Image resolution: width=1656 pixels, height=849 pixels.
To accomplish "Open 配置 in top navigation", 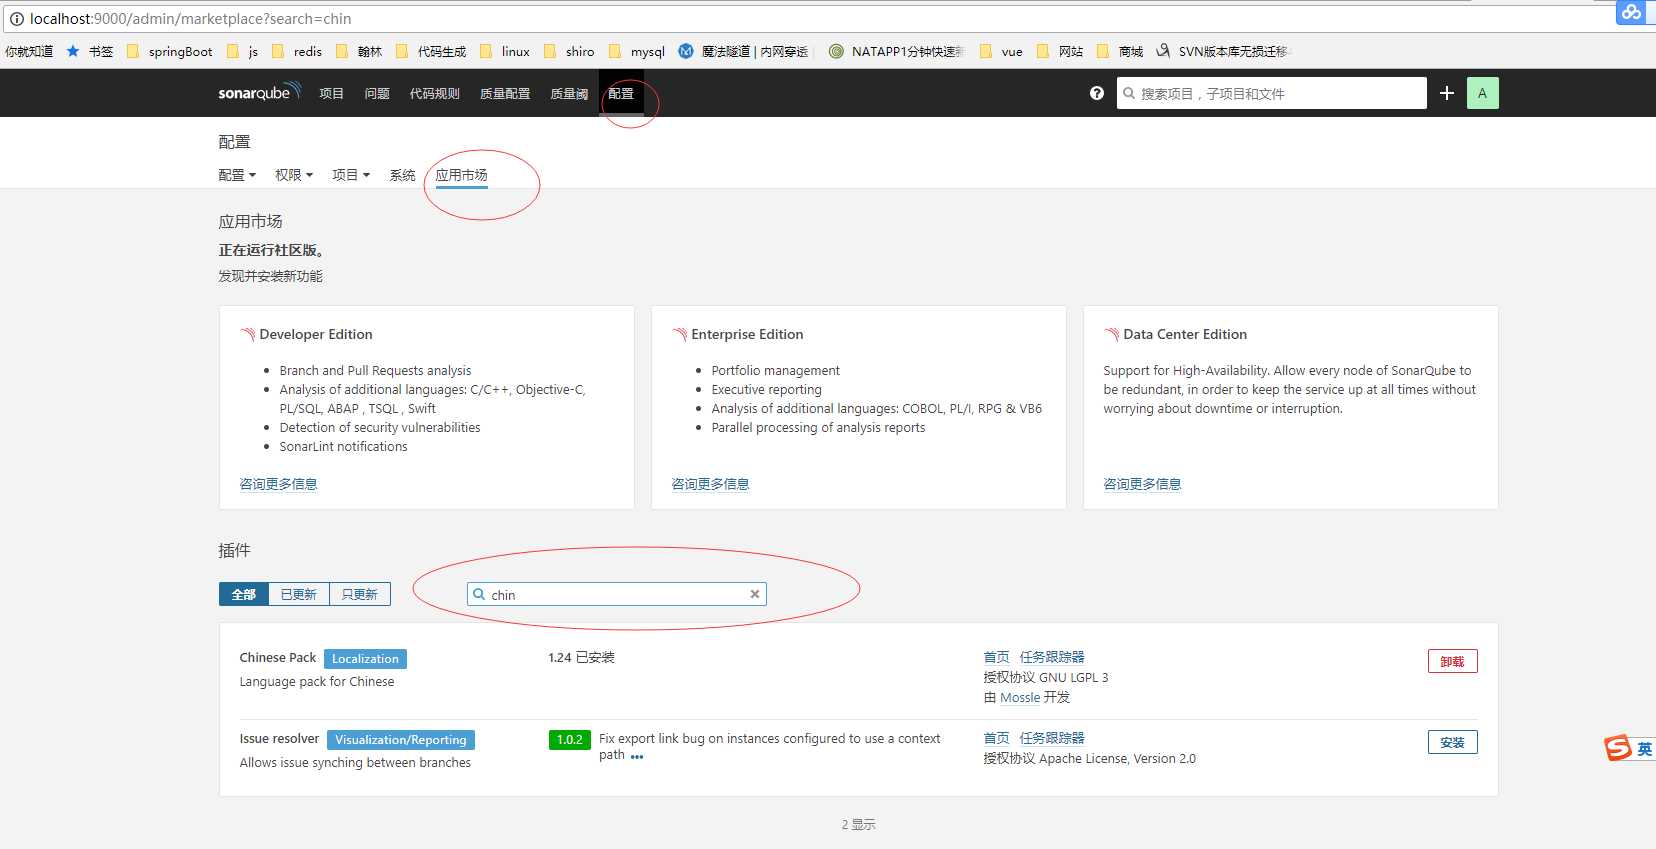I will (x=621, y=93).
